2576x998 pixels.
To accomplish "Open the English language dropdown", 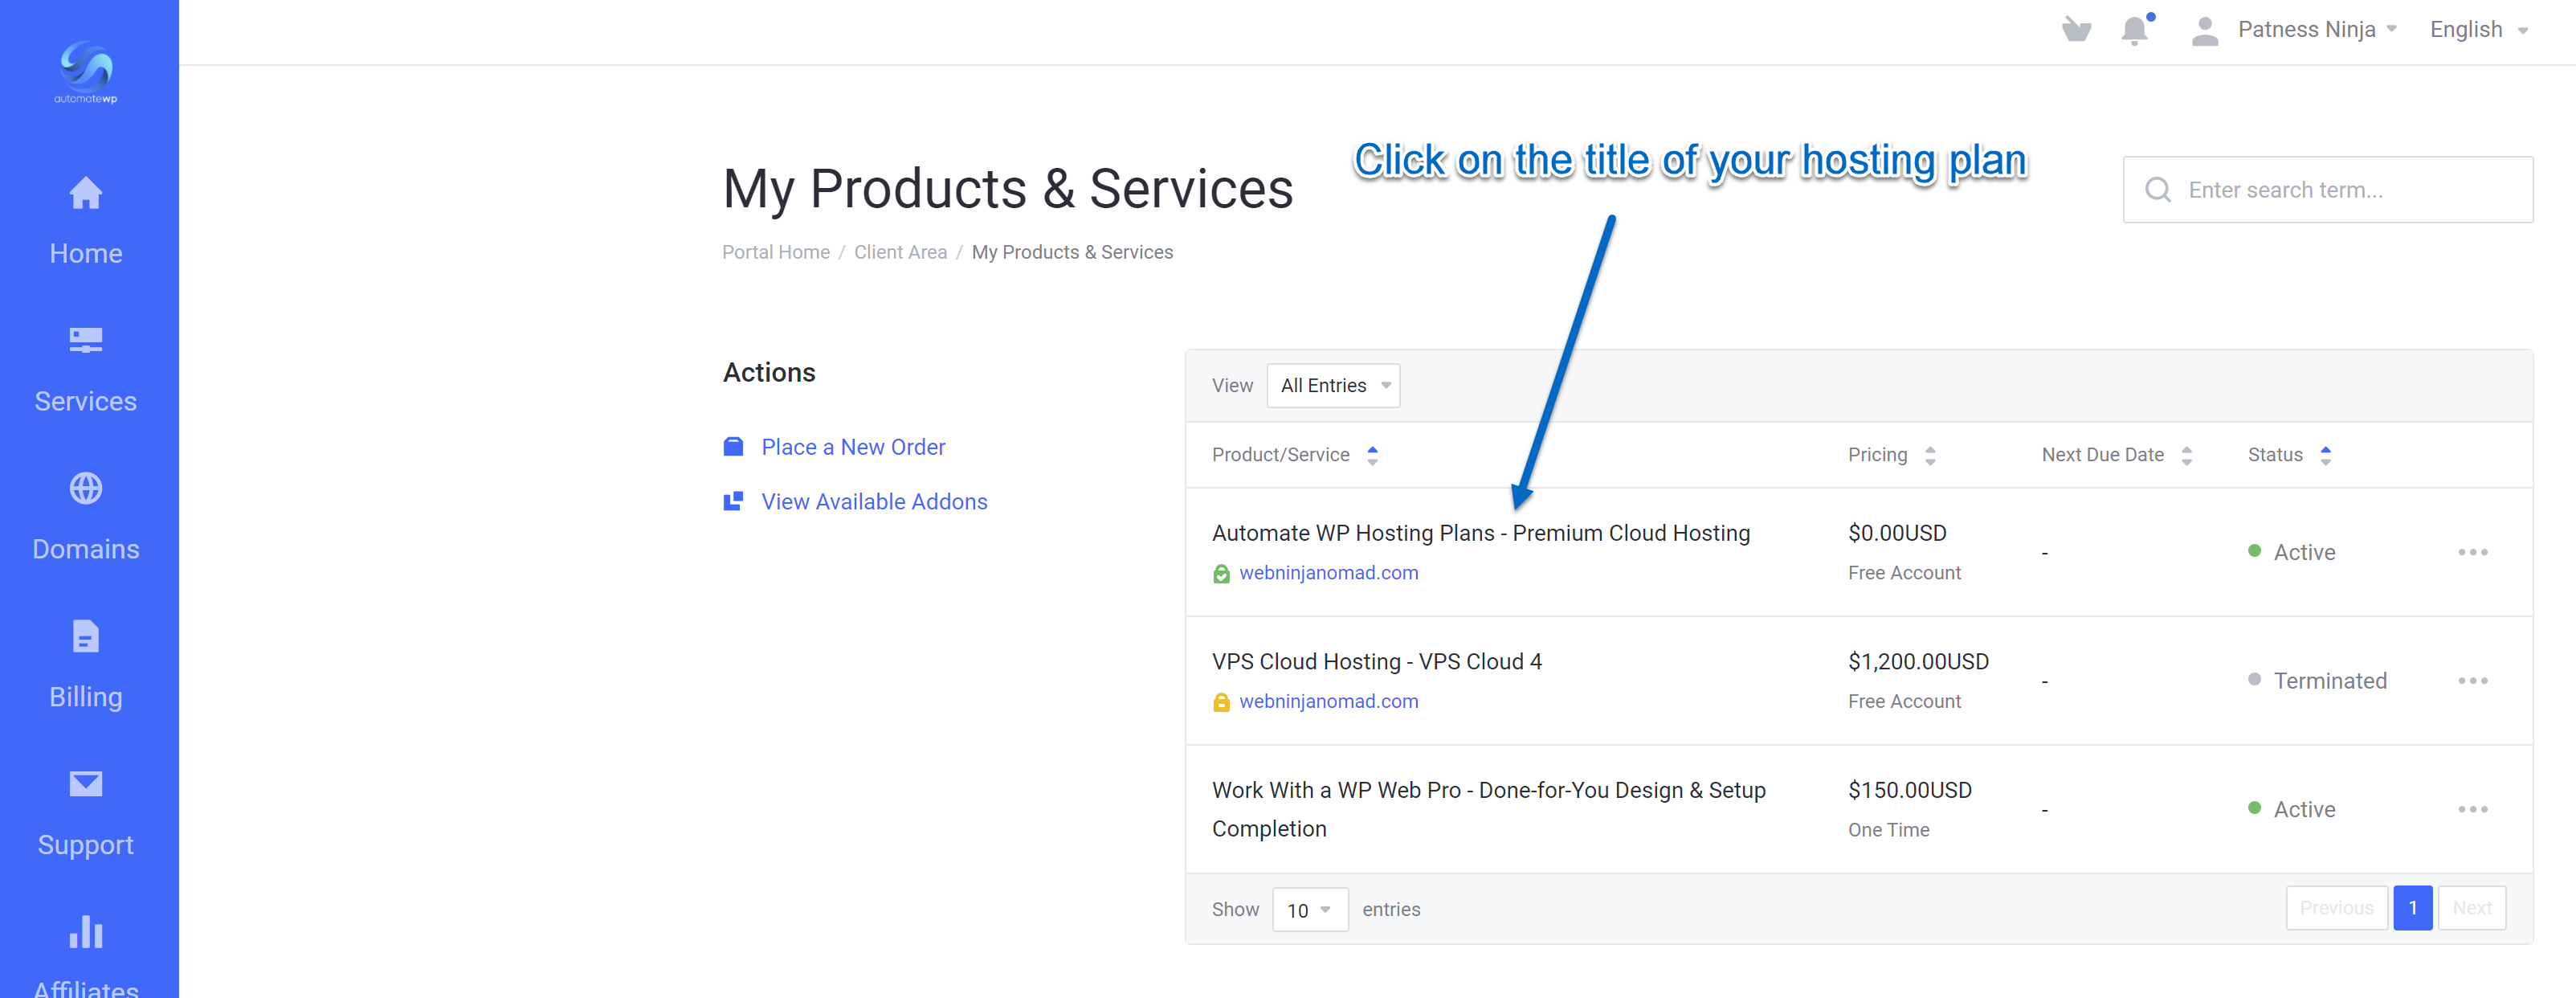I will coord(2479,30).
